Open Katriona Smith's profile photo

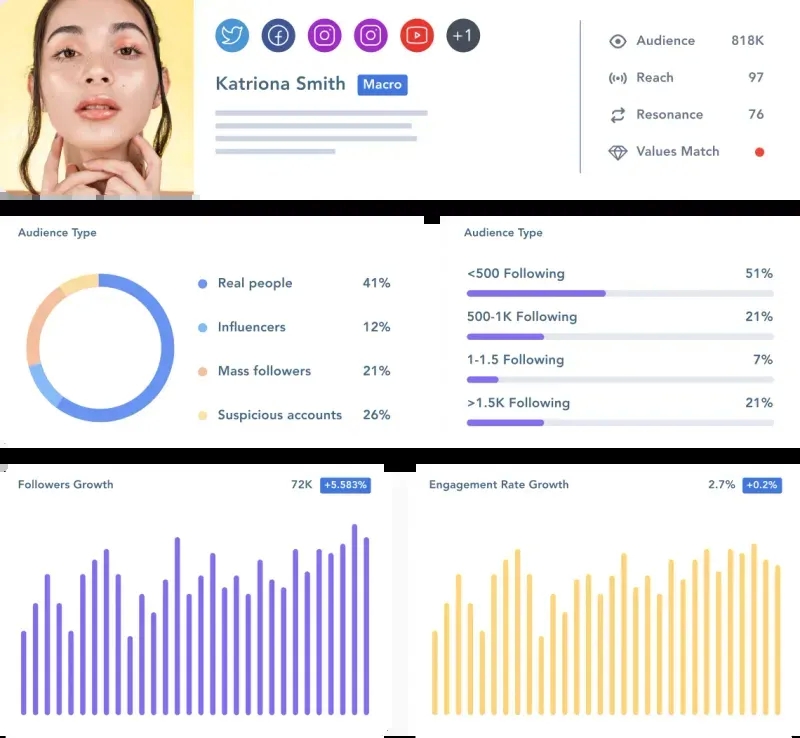coord(97,97)
